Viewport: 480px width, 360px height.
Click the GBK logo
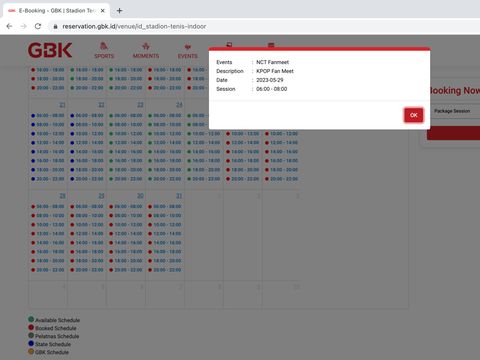pyautogui.click(x=50, y=50)
